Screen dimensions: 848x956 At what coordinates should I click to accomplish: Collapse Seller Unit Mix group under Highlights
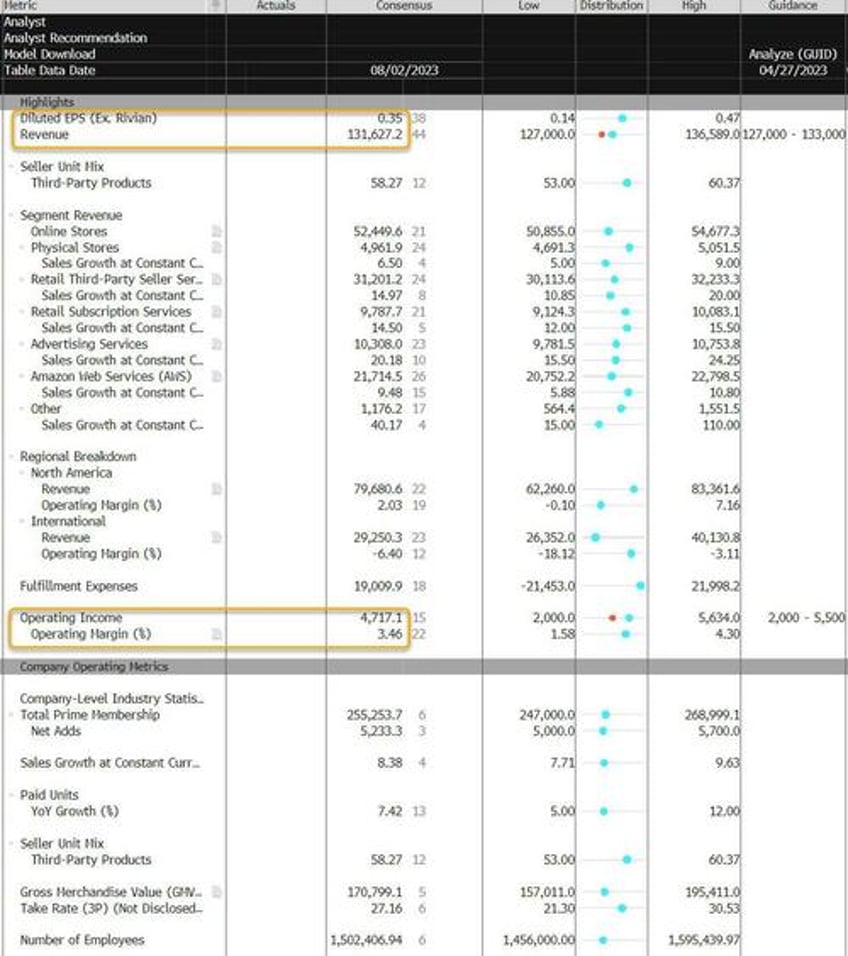[12, 166]
